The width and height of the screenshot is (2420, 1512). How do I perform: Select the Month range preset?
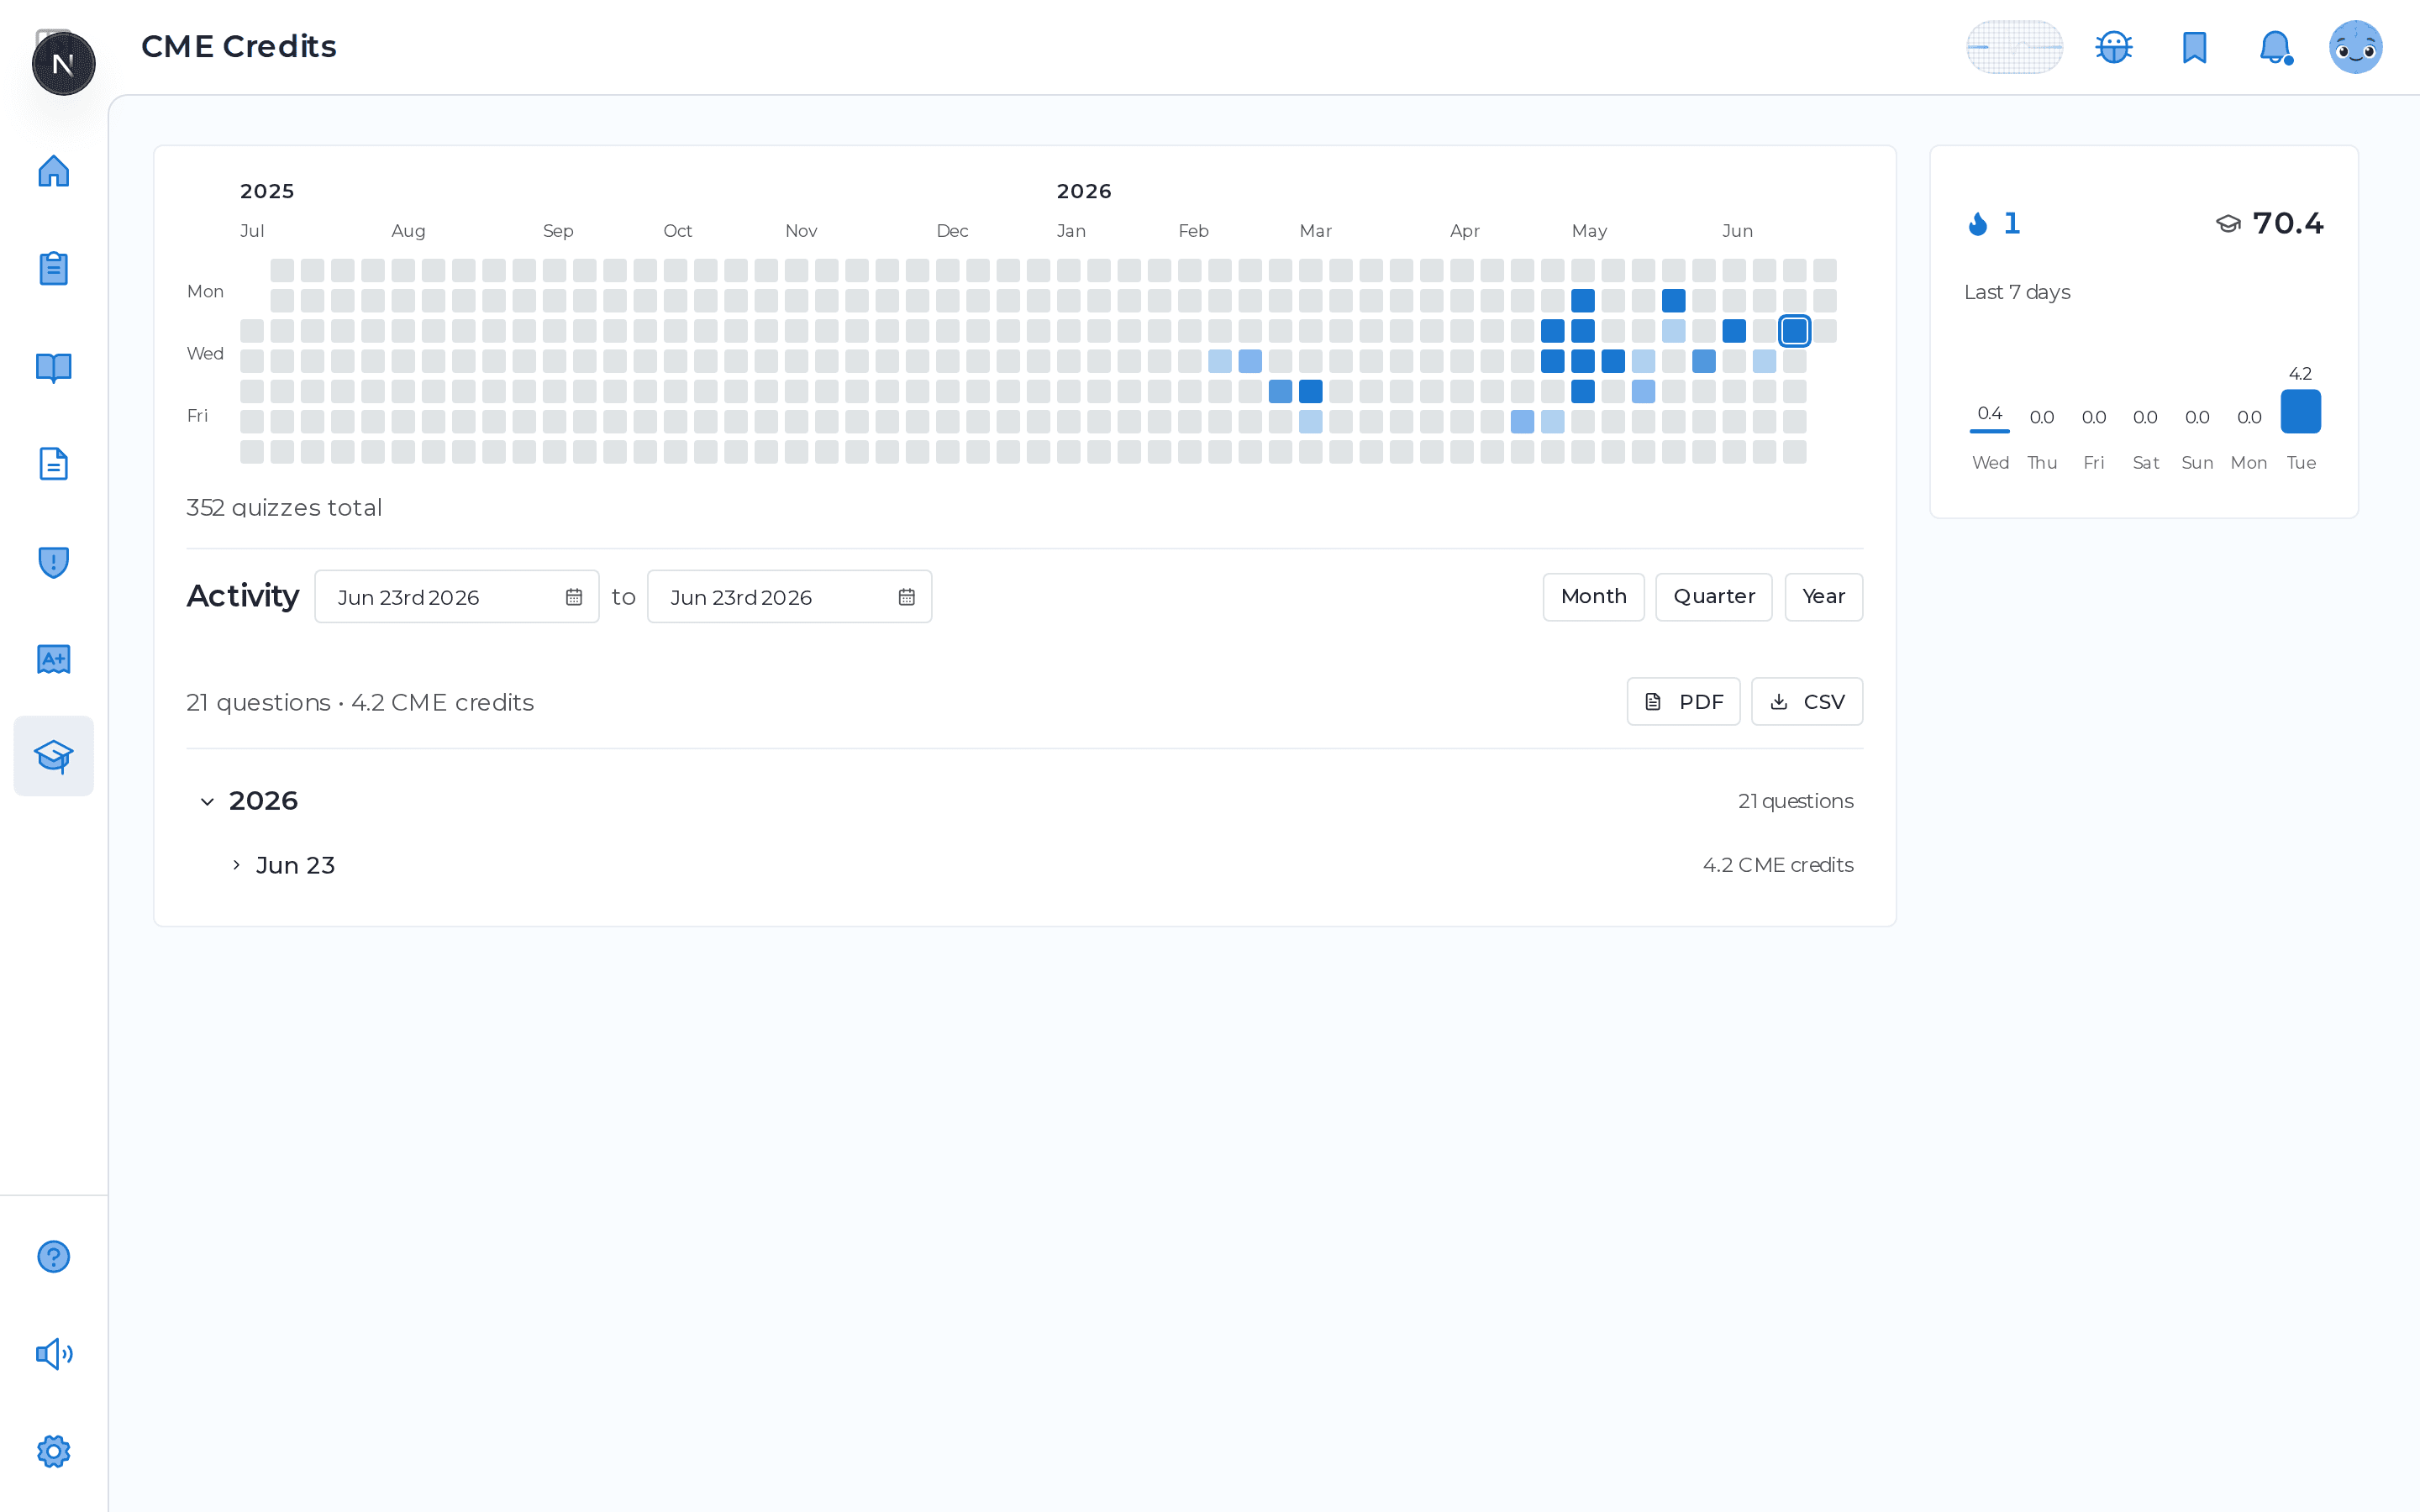tap(1593, 597)
